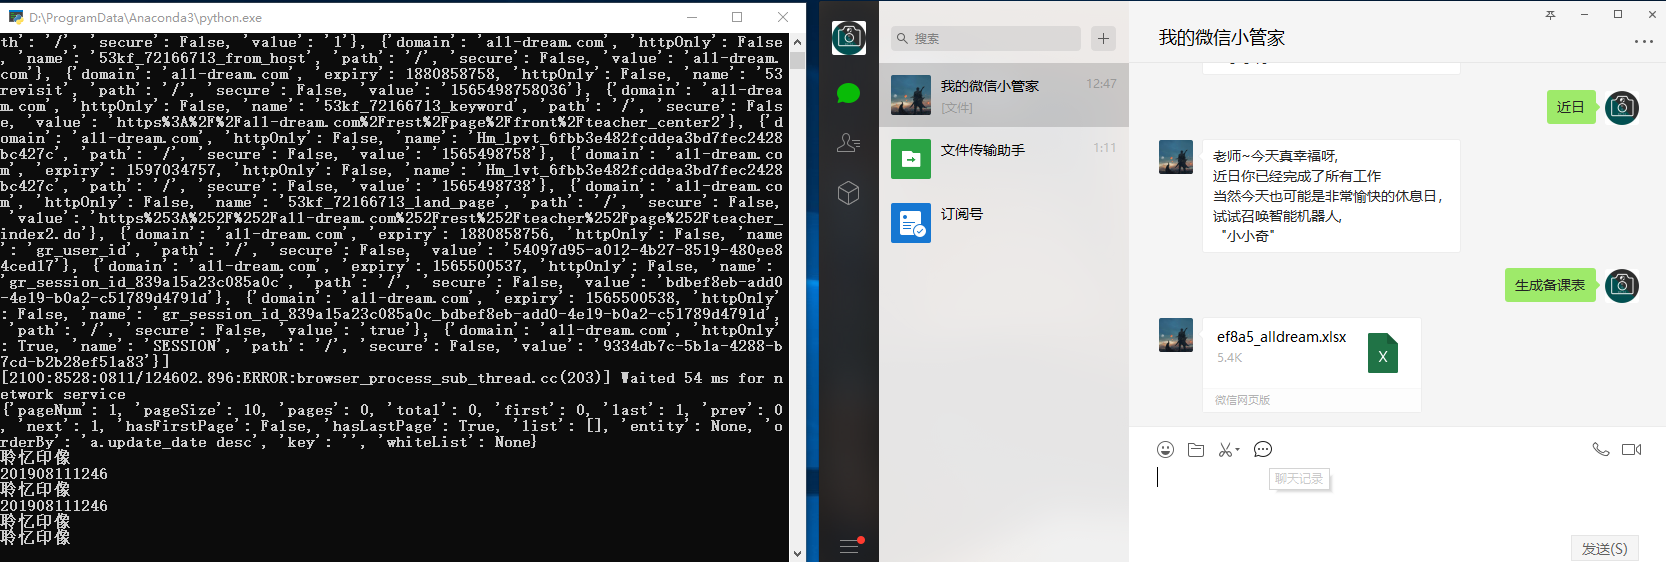Click the 文件传输助手 green folder avatar

pos(911,159)
